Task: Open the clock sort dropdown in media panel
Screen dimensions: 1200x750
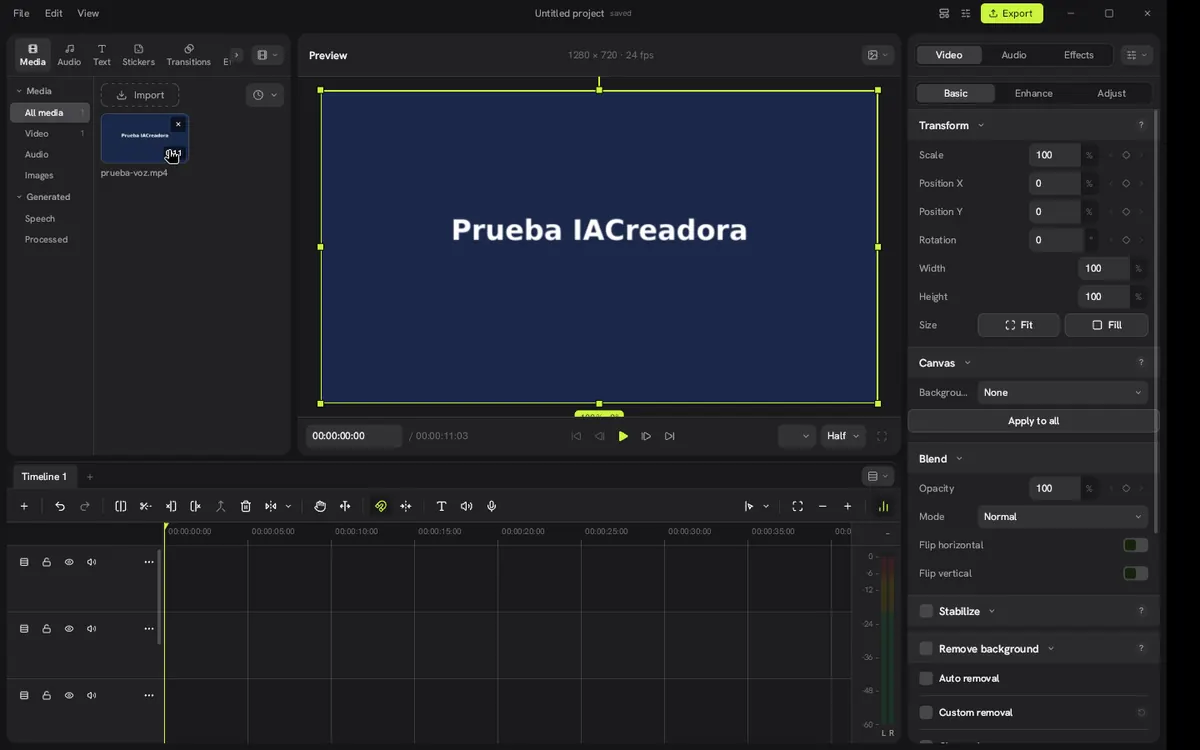Action: point(265,95)
